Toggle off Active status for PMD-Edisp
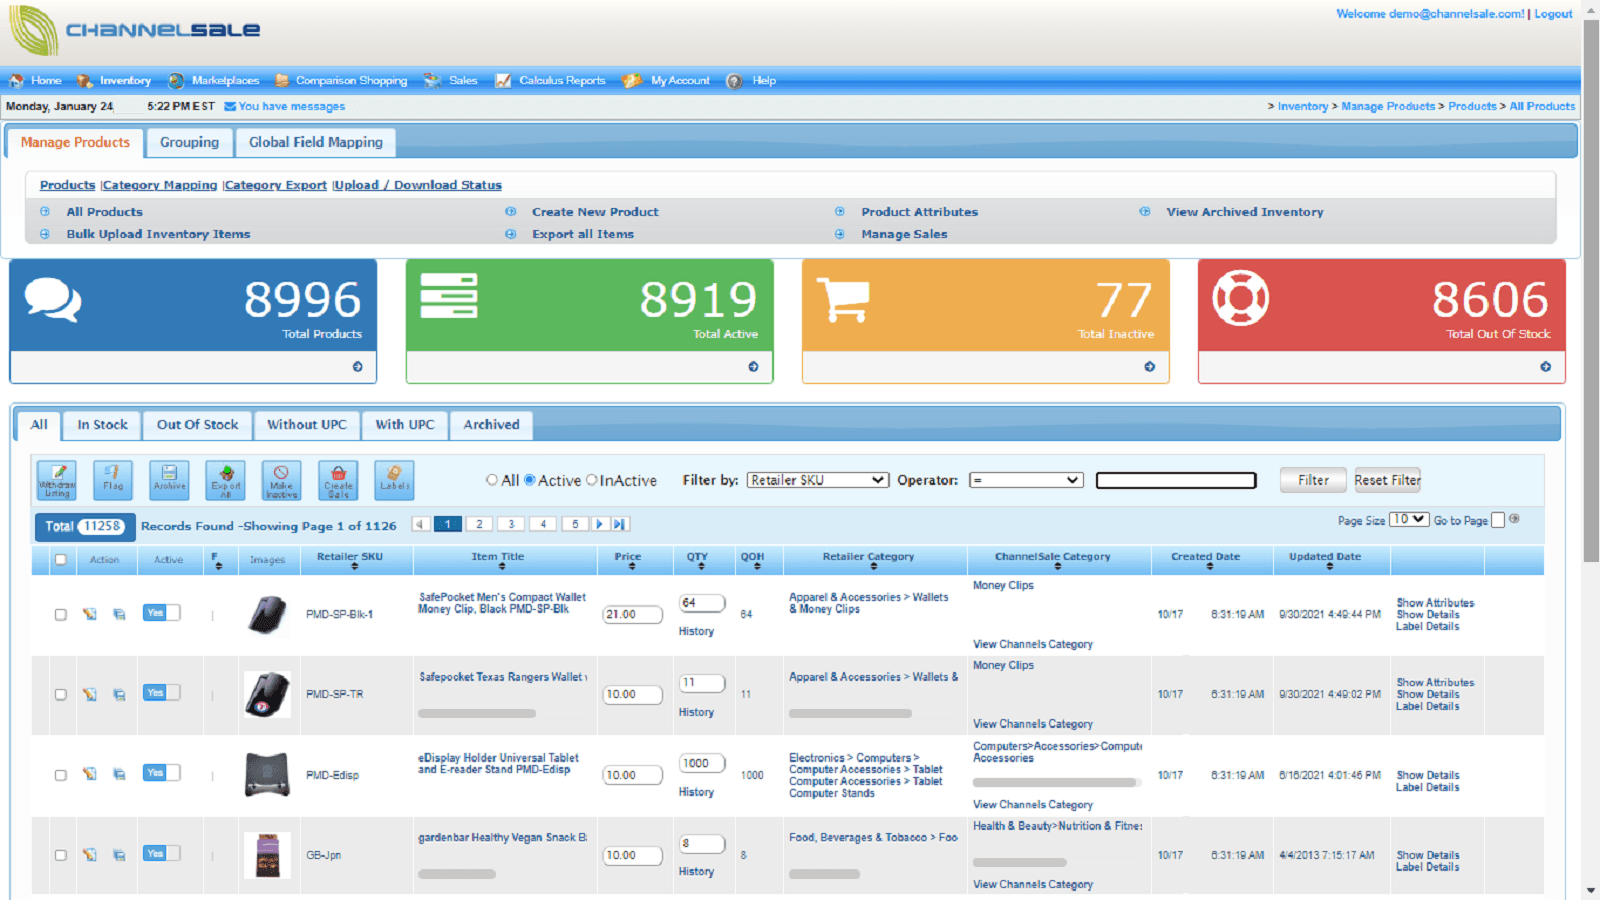The width and height of the screenshot is (1600, 900). (x=159, y=773)
